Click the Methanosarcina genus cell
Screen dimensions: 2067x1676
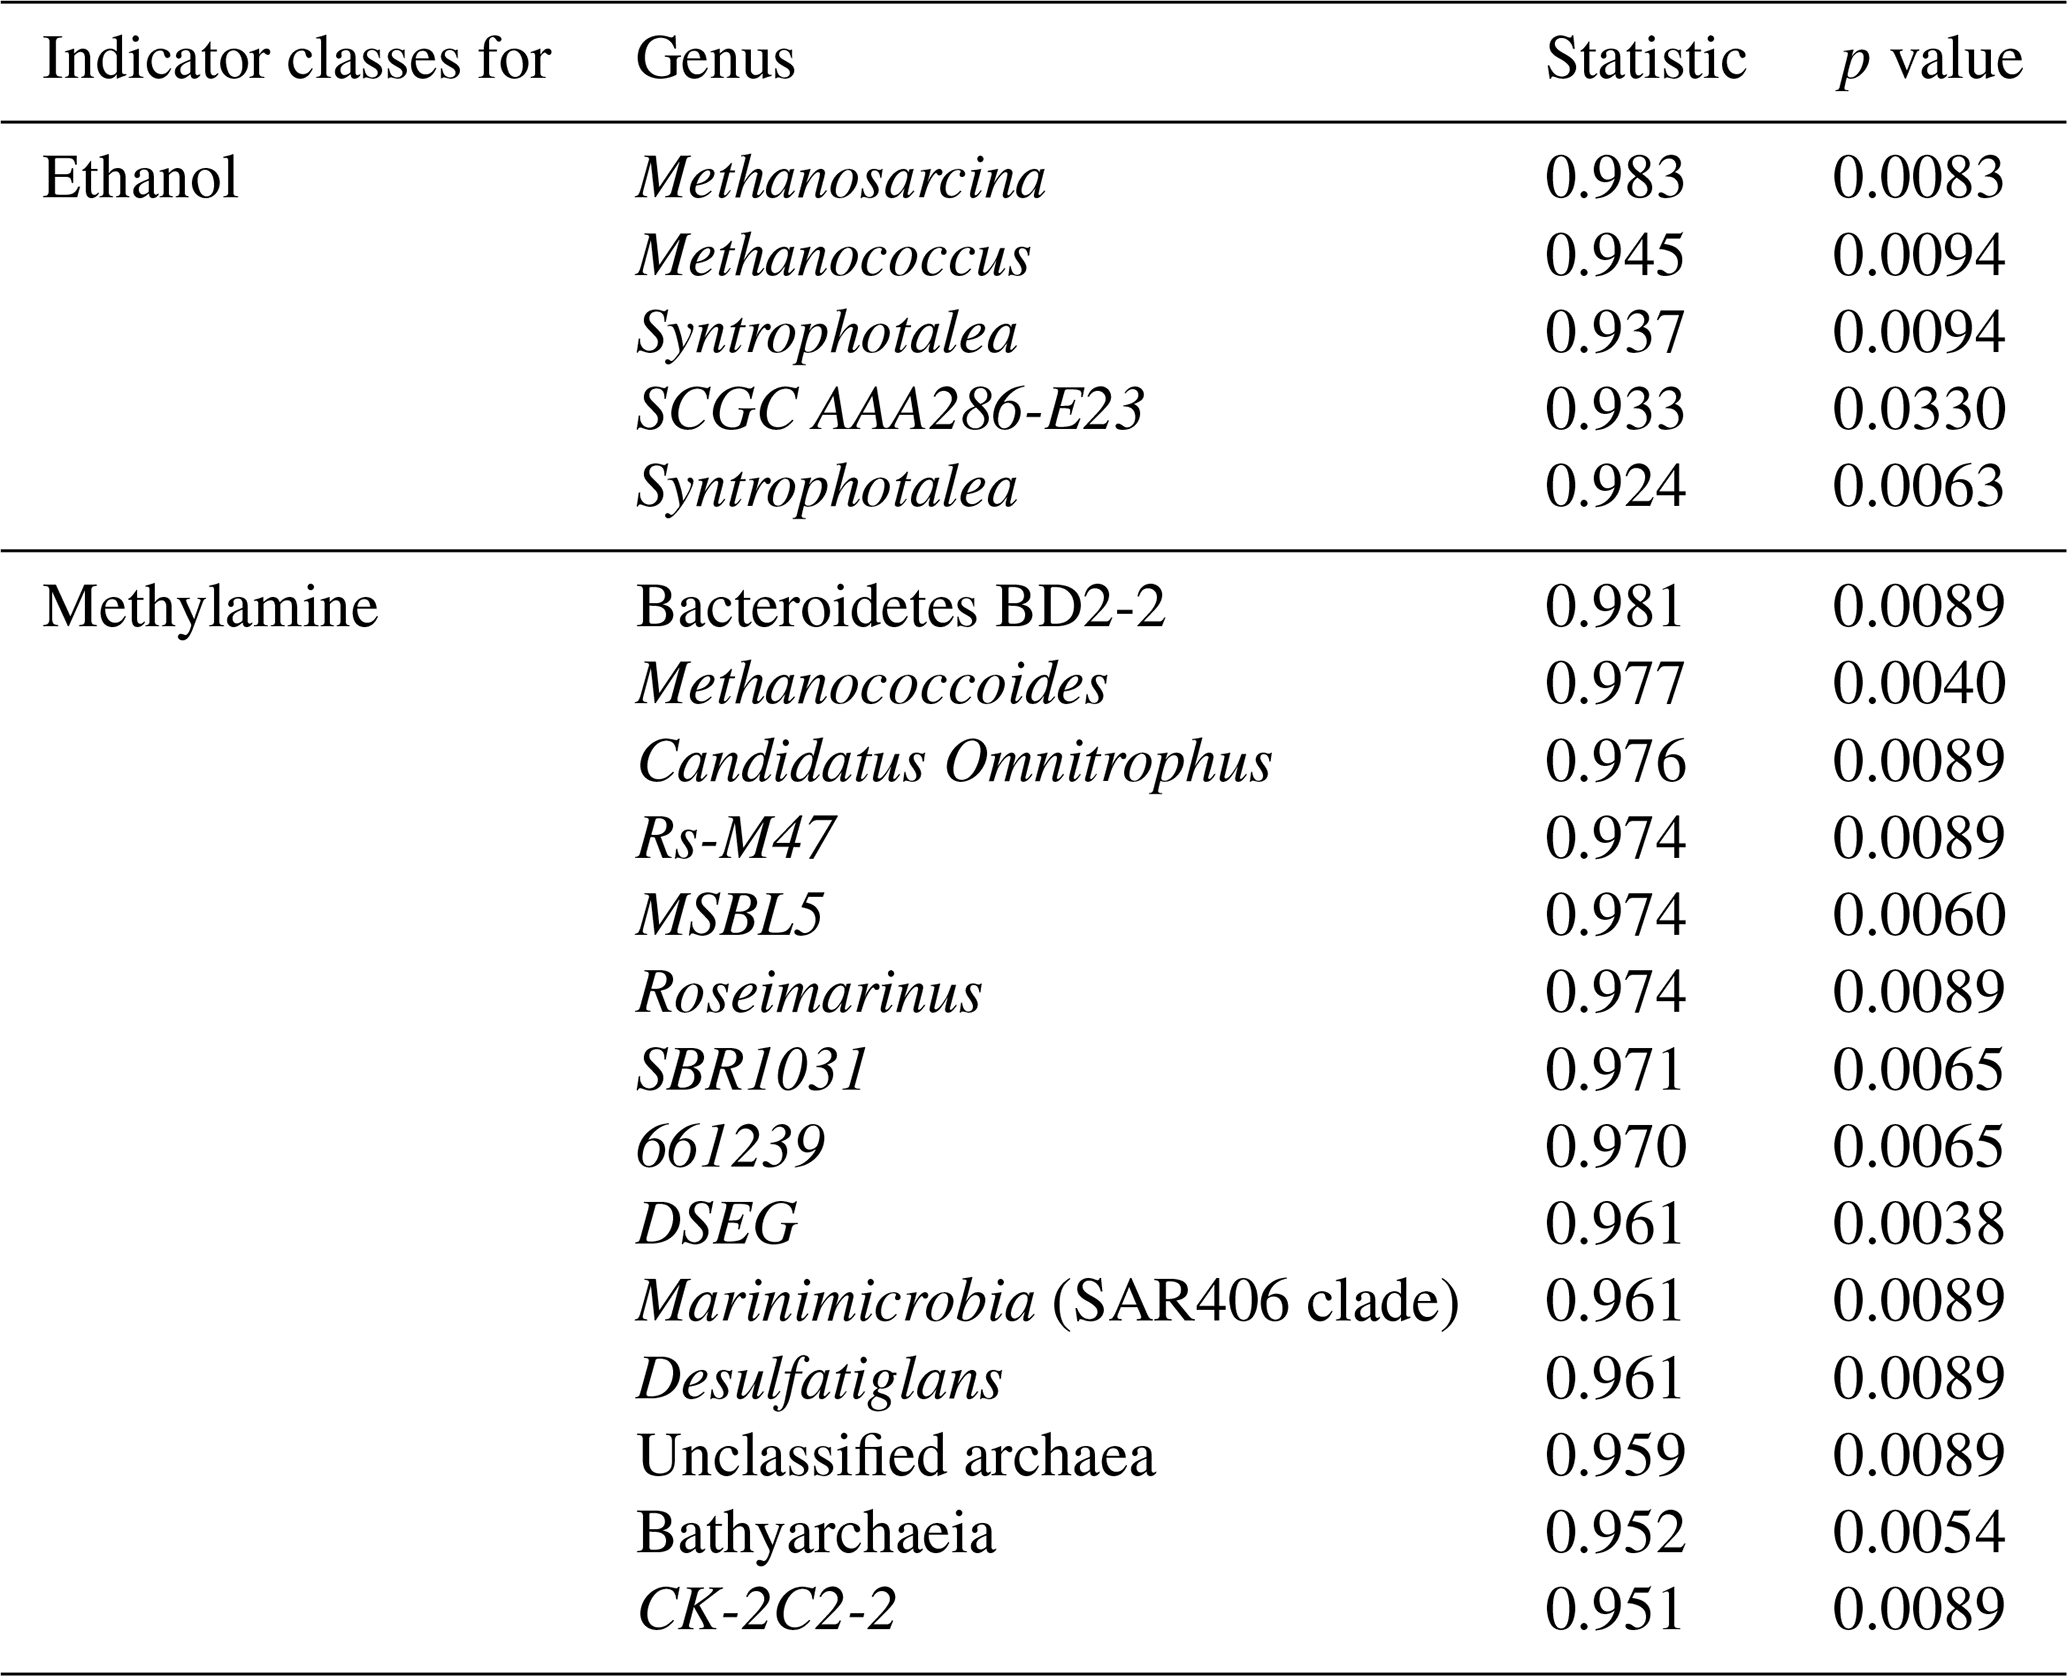[x=841, y=179]
